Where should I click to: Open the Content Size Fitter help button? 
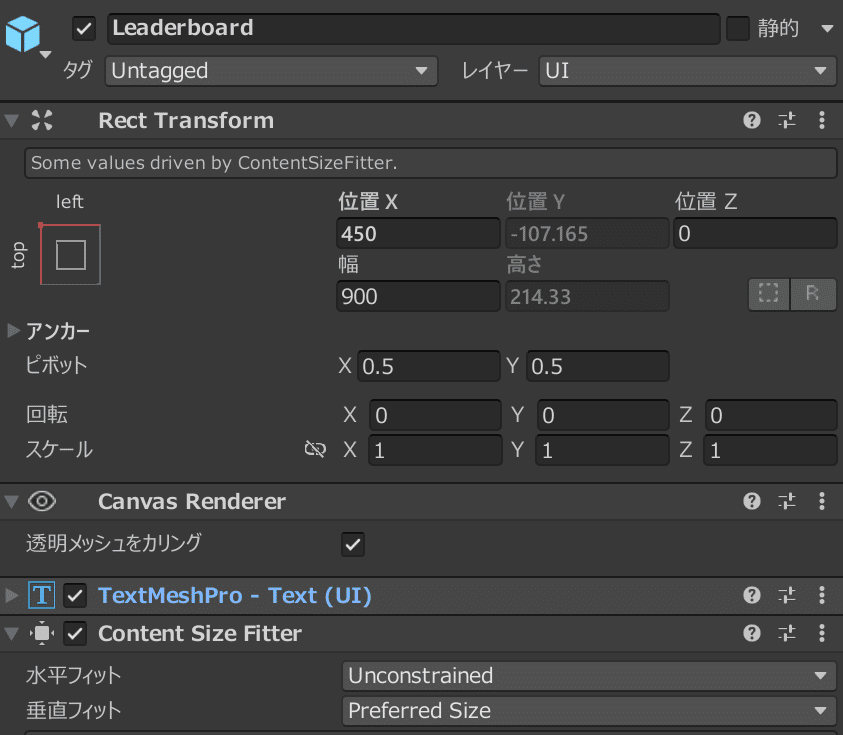coord(751,633)
